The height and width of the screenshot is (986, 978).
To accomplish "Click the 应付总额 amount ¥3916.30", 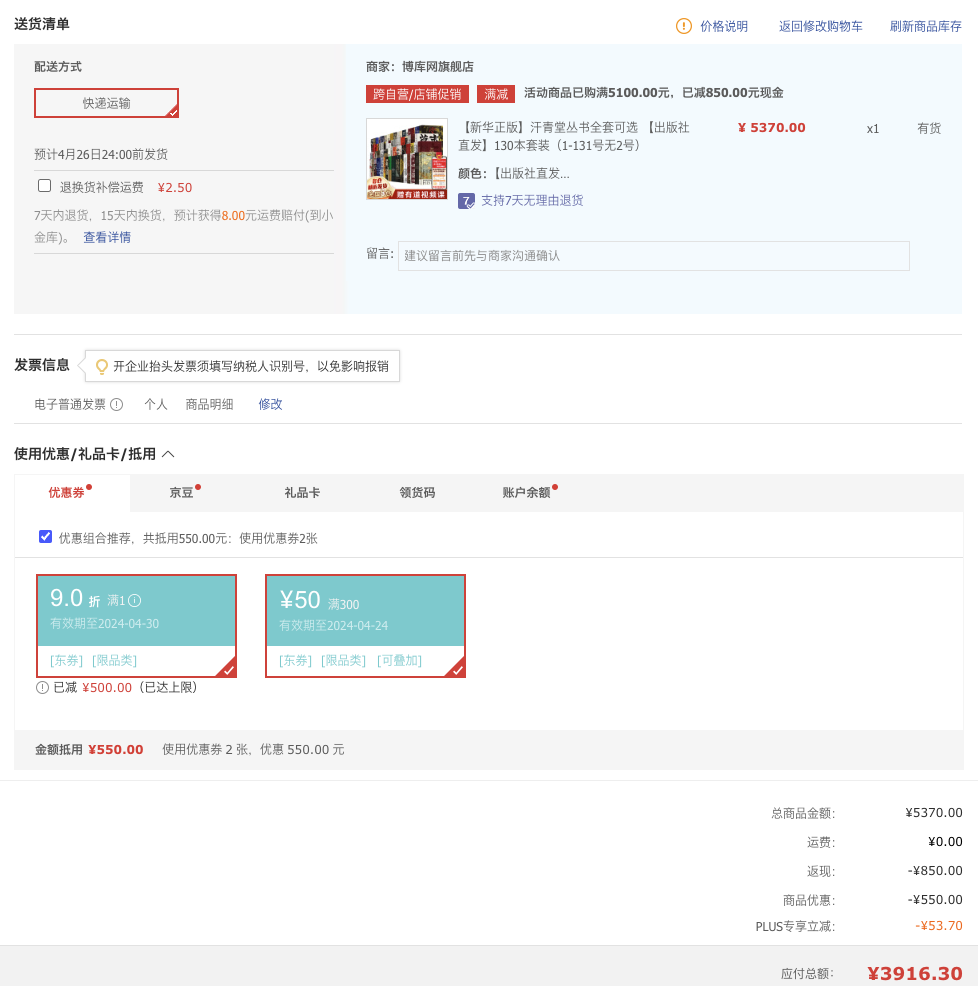I will [914, 973].
